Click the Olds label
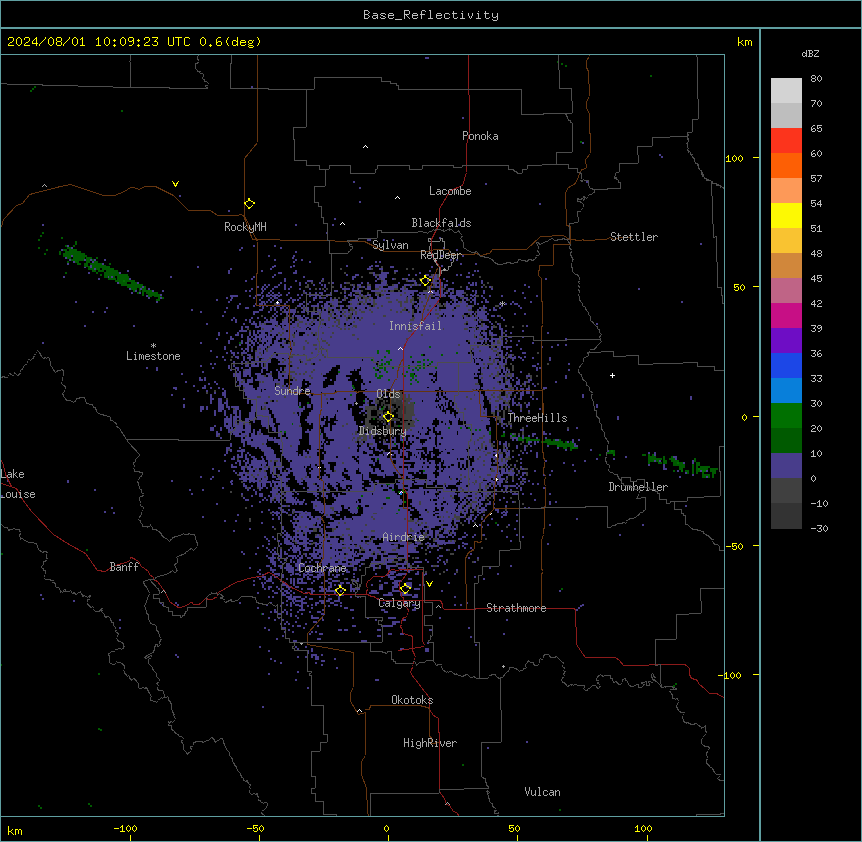The image size is (862, 842). [x=388, y=394]
